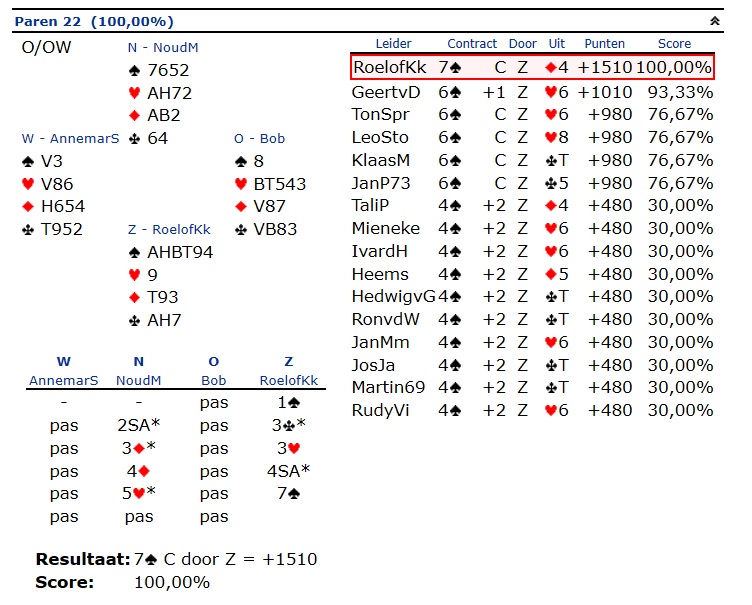Select the Heems result row

tap(532, 274)
